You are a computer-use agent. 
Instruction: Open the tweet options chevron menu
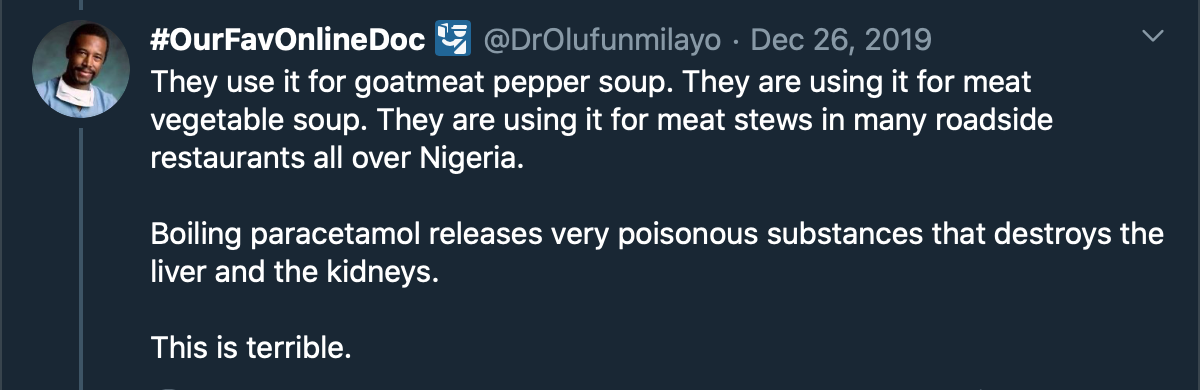pos(1153,37)
